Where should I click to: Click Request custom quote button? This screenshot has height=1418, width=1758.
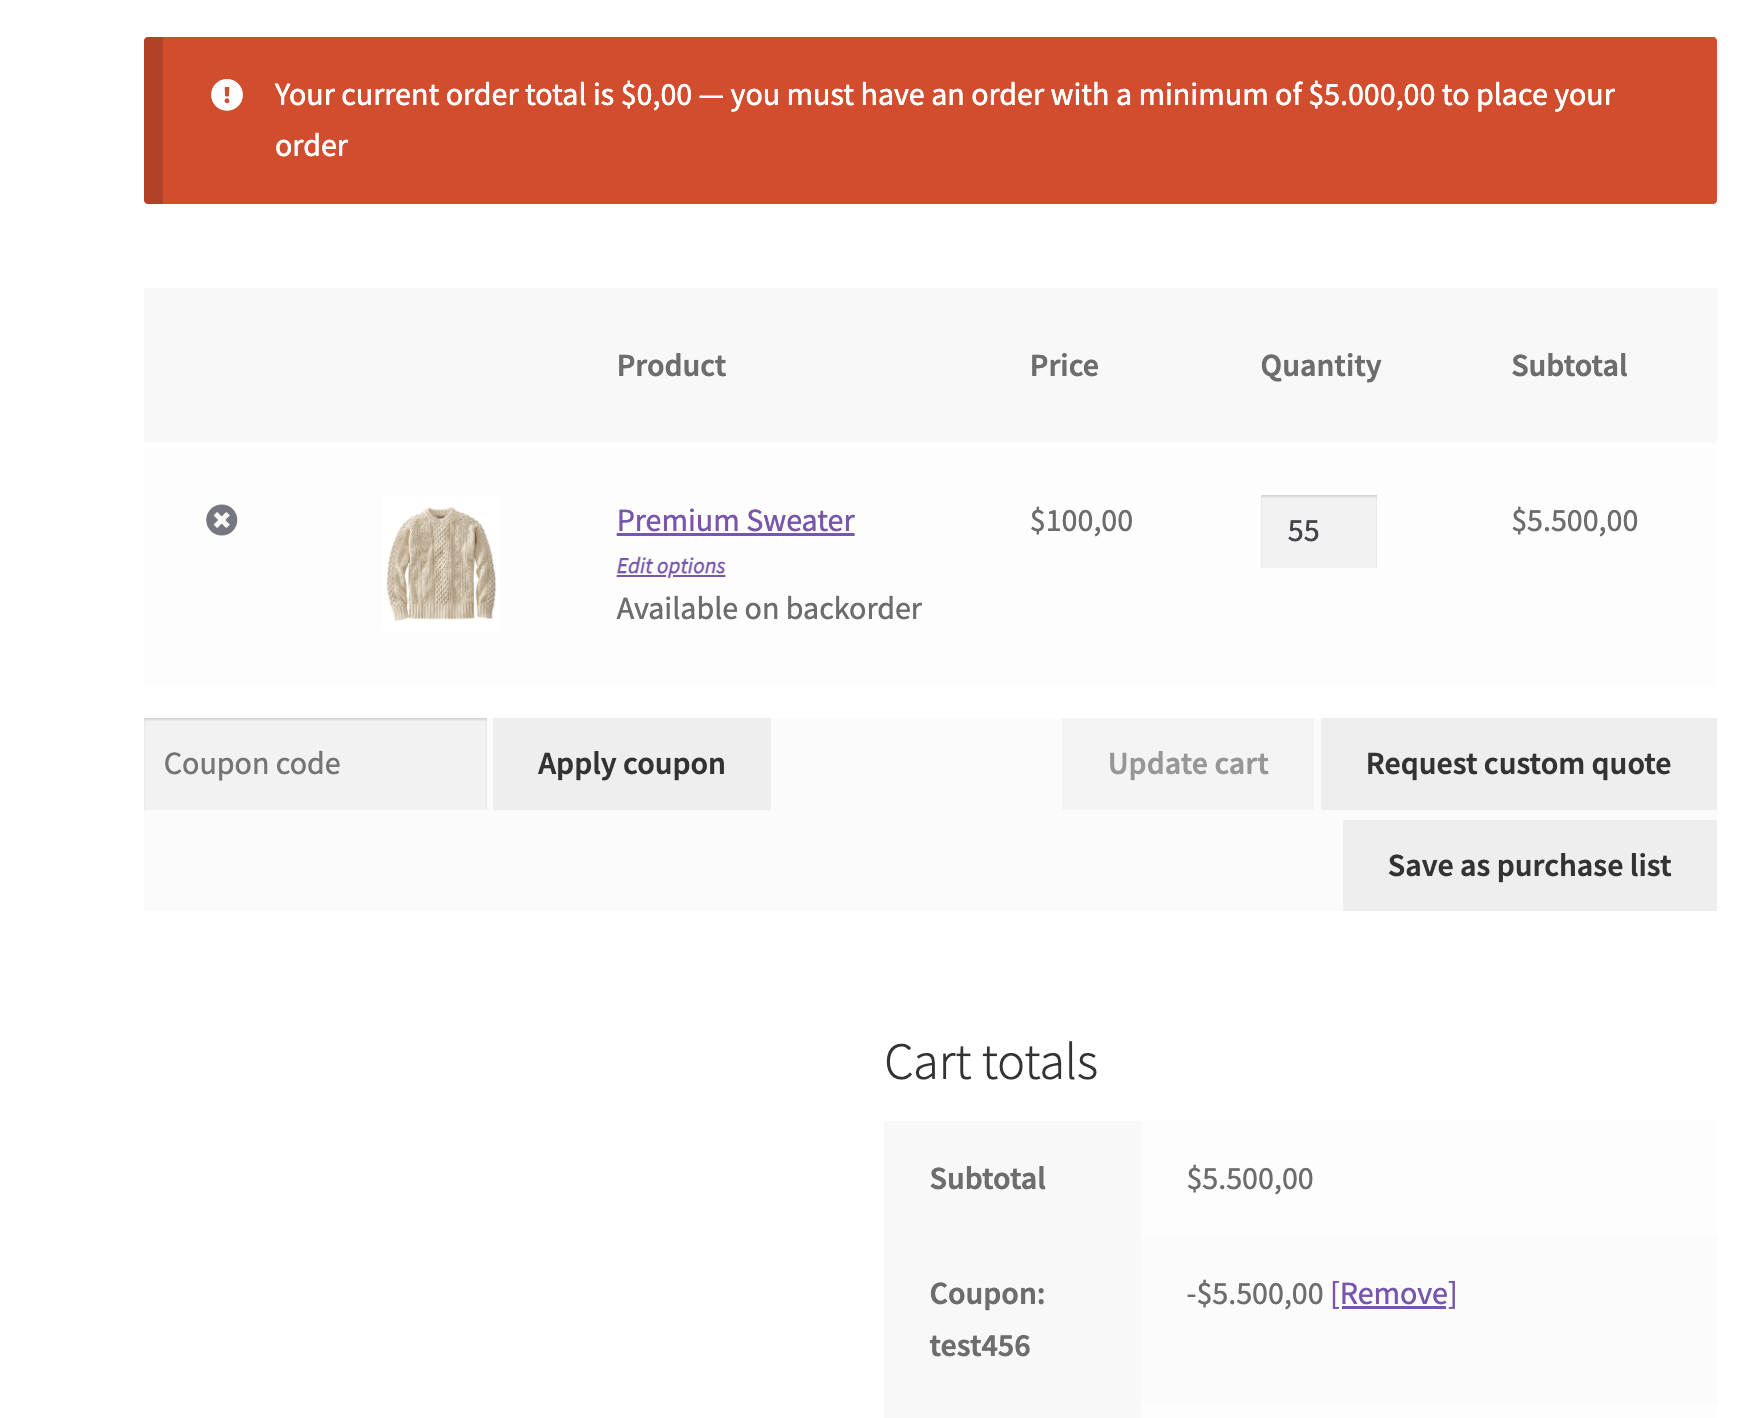pyautogui.click(x=1518, y=764)
